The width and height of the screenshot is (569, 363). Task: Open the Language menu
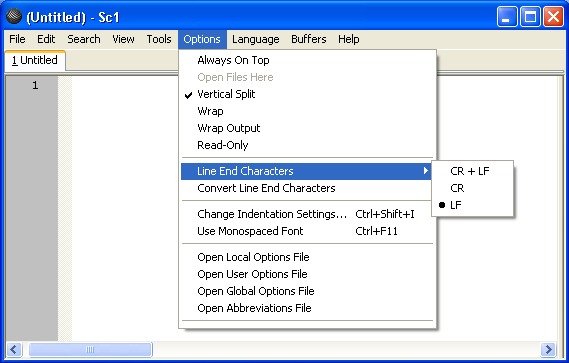tap(256, 39)
